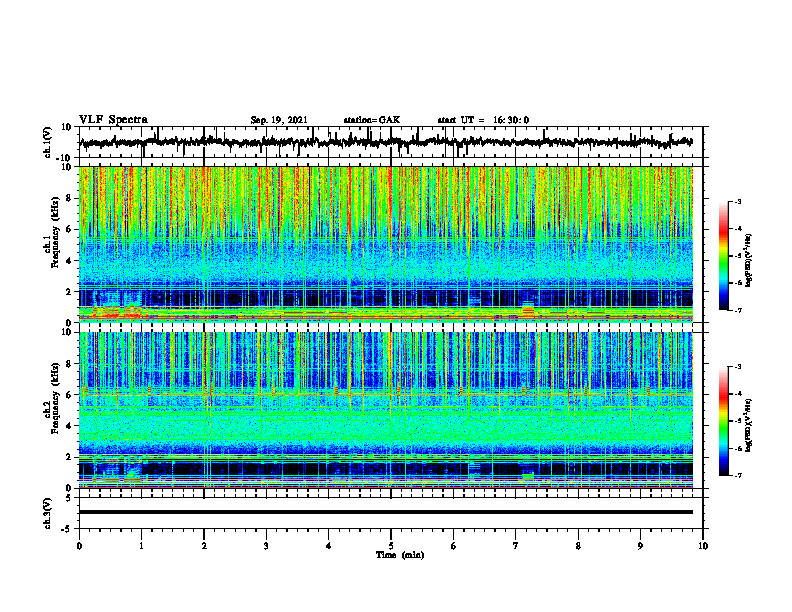Click the "1" tick on the time axis
Viewport: 792px width, 612px height.
tap(141, 546)
